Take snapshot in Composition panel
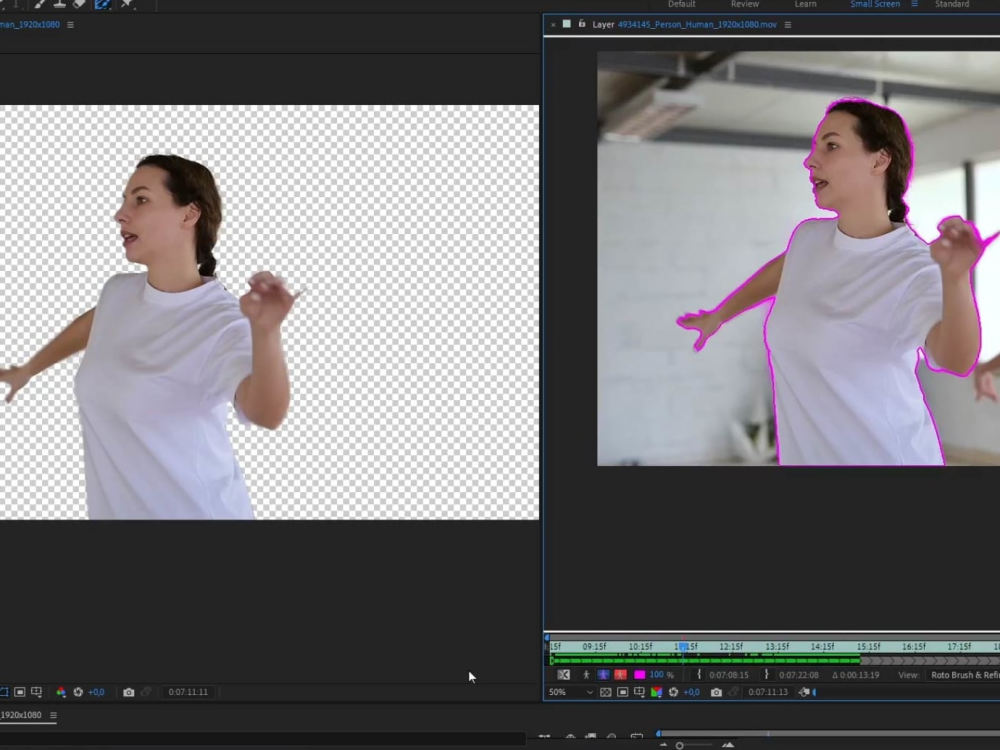 click(128, 692)
